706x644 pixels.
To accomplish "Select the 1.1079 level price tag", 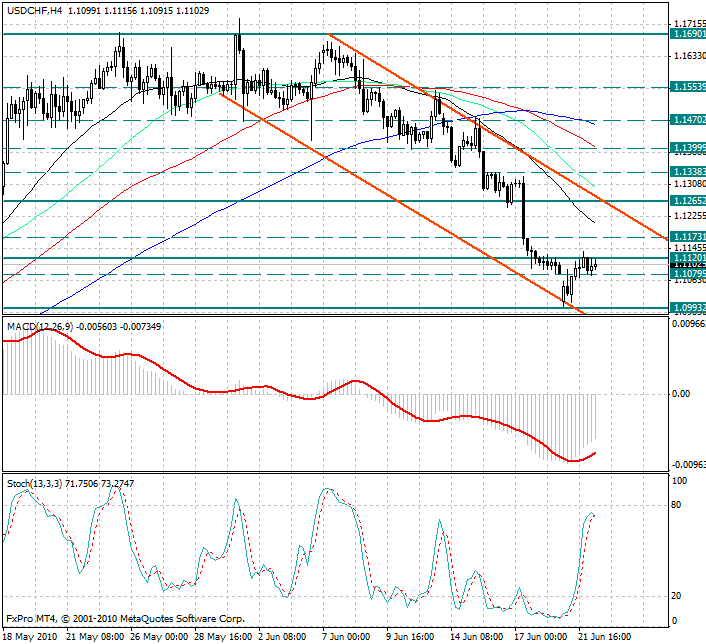I will point(688,274).
